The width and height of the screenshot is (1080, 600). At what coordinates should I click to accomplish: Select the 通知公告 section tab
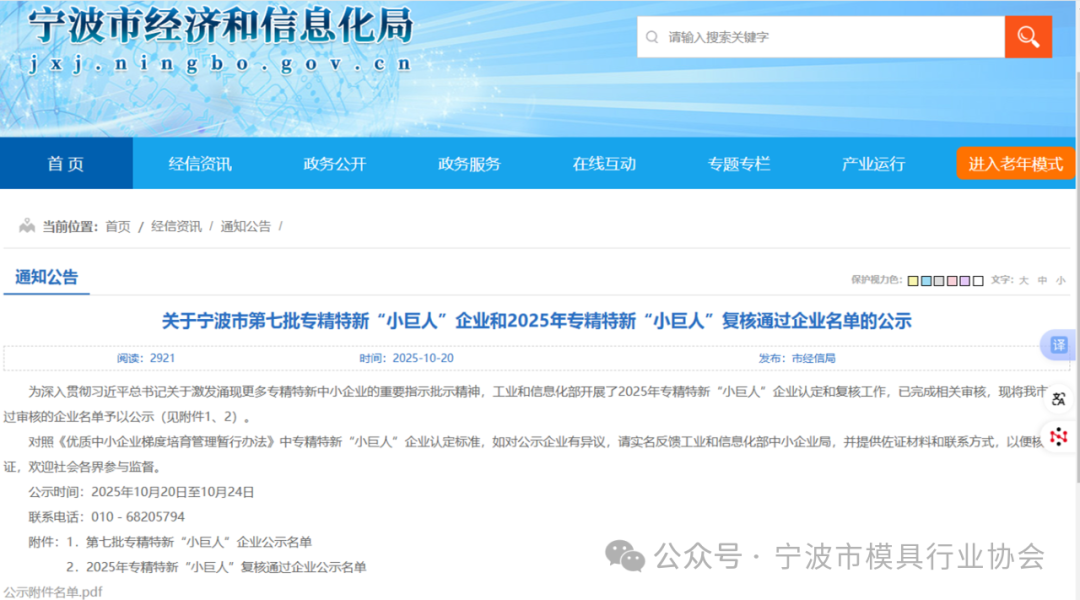pos(47,277)
